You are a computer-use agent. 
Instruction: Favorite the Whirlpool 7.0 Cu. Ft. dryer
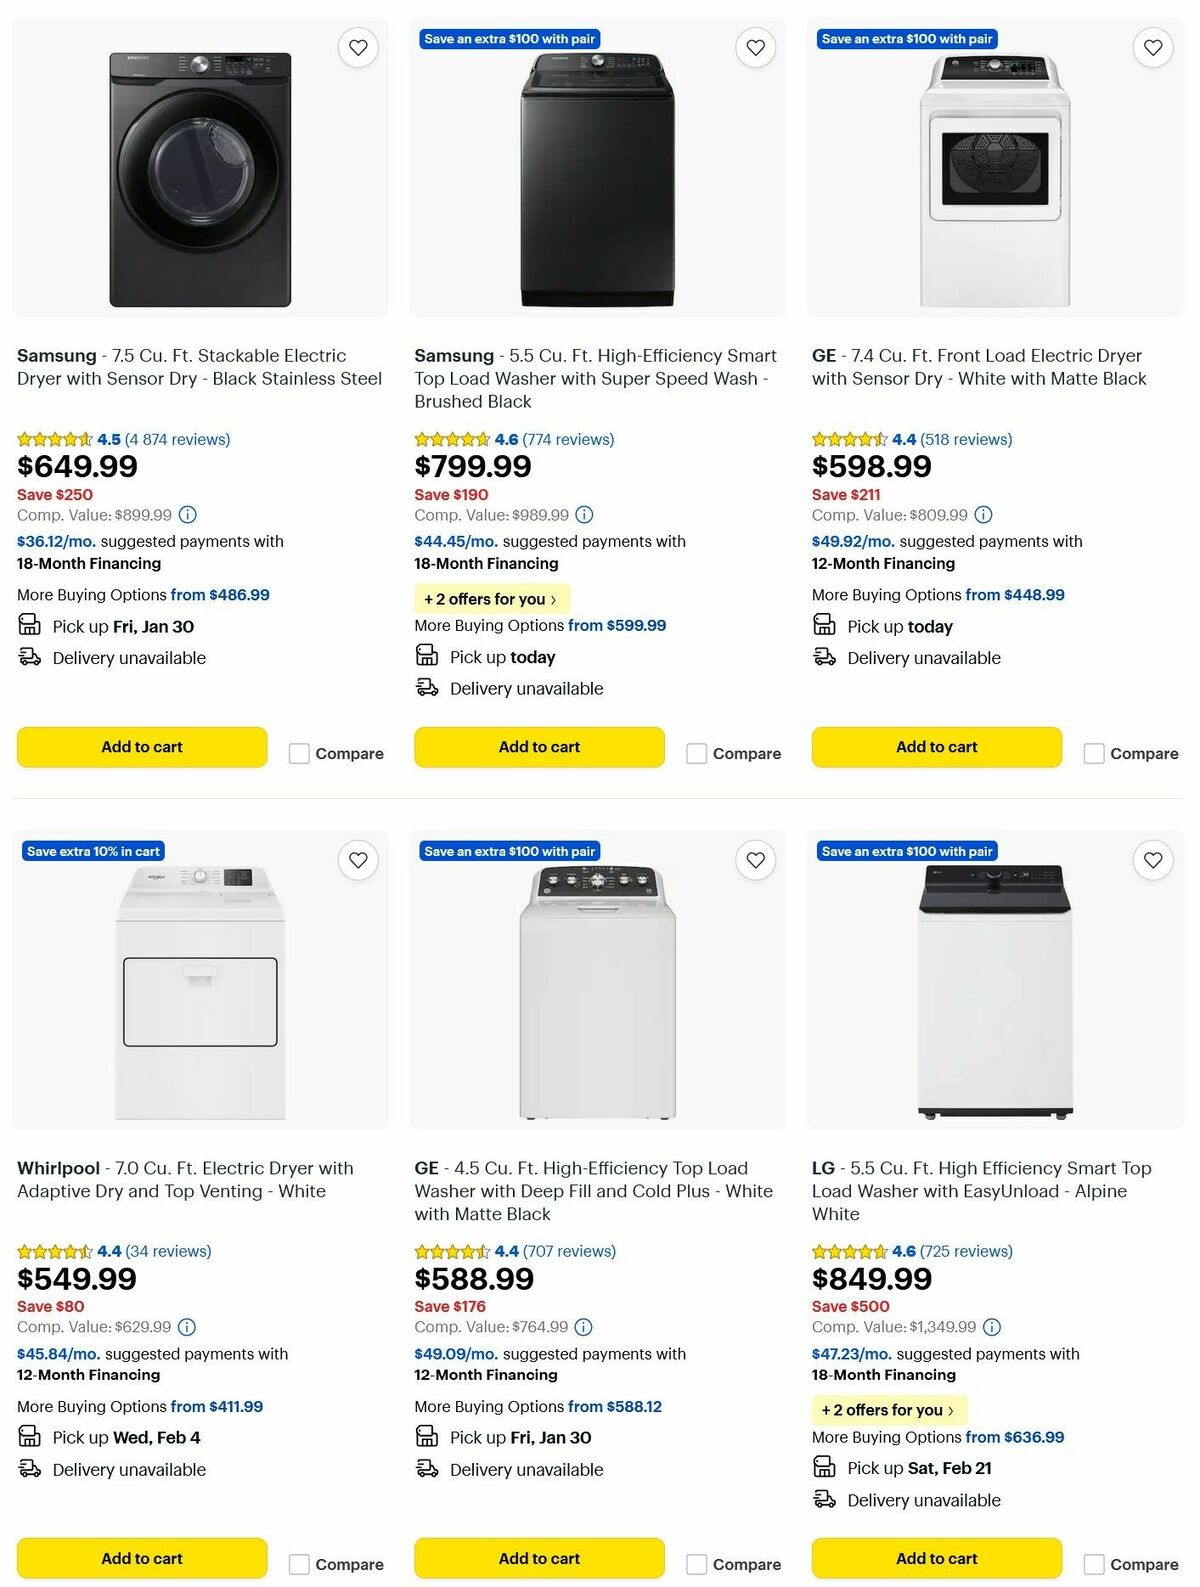point(358,859)
